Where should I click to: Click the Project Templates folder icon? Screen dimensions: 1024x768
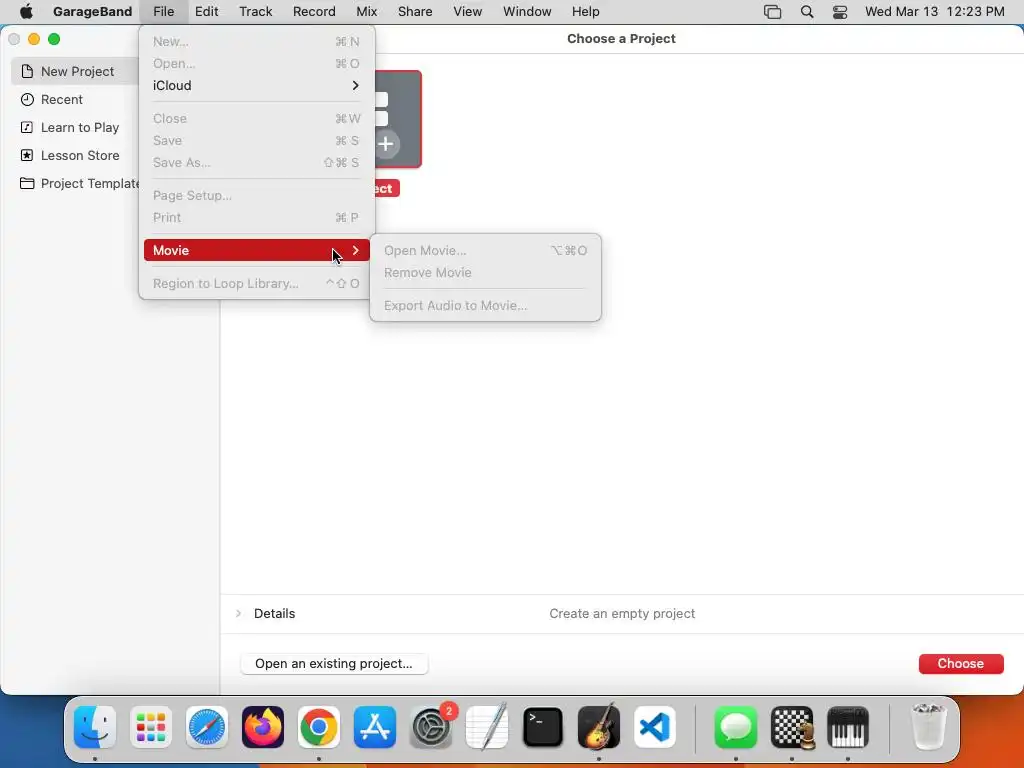tap(27, 184)
